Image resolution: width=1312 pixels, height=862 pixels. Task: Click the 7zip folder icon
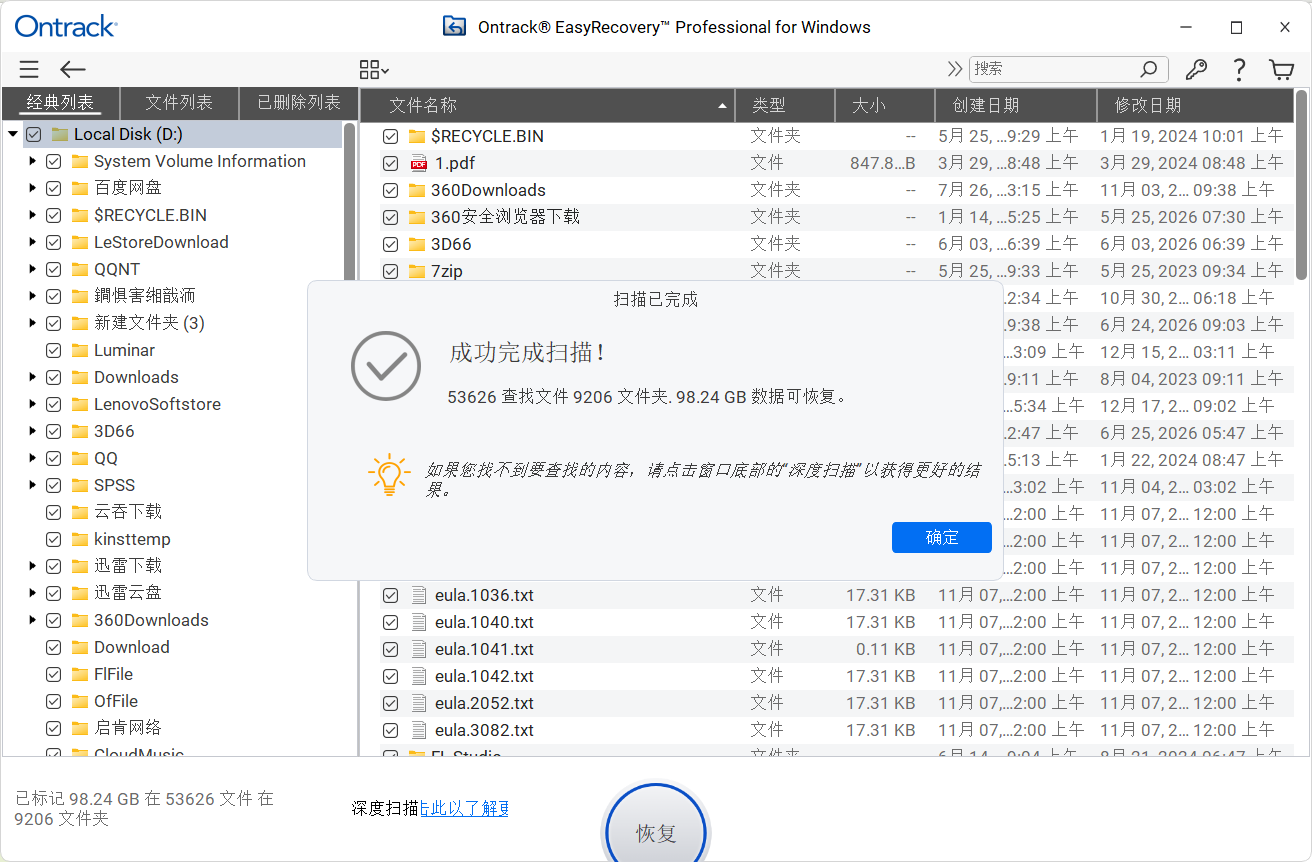(x=418, y=271)
